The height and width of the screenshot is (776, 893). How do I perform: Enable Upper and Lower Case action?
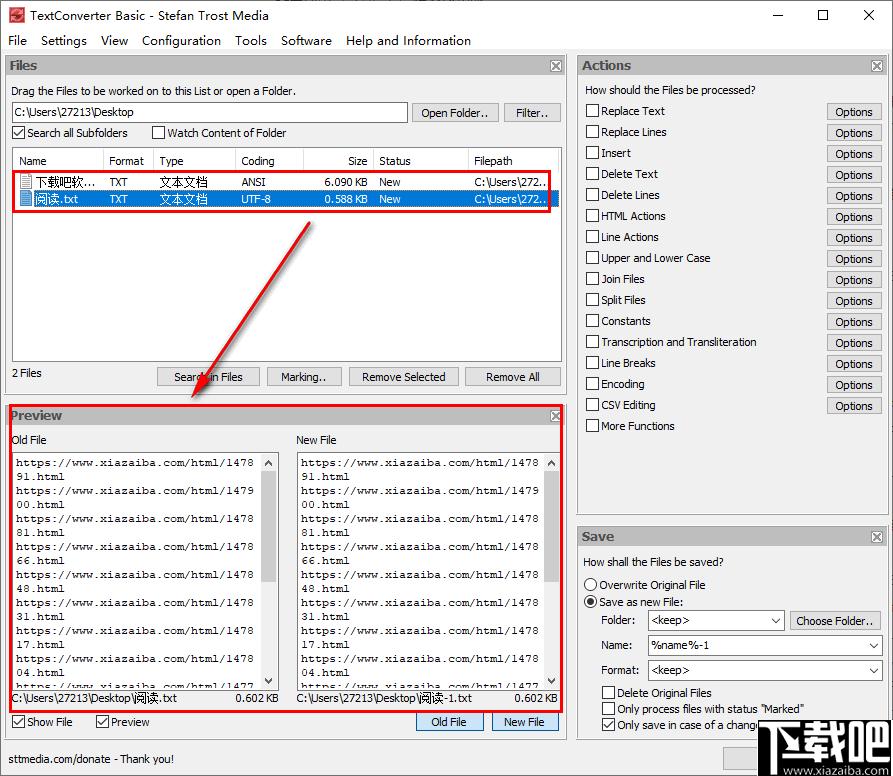pyautogui.click(x=592, y=257)
